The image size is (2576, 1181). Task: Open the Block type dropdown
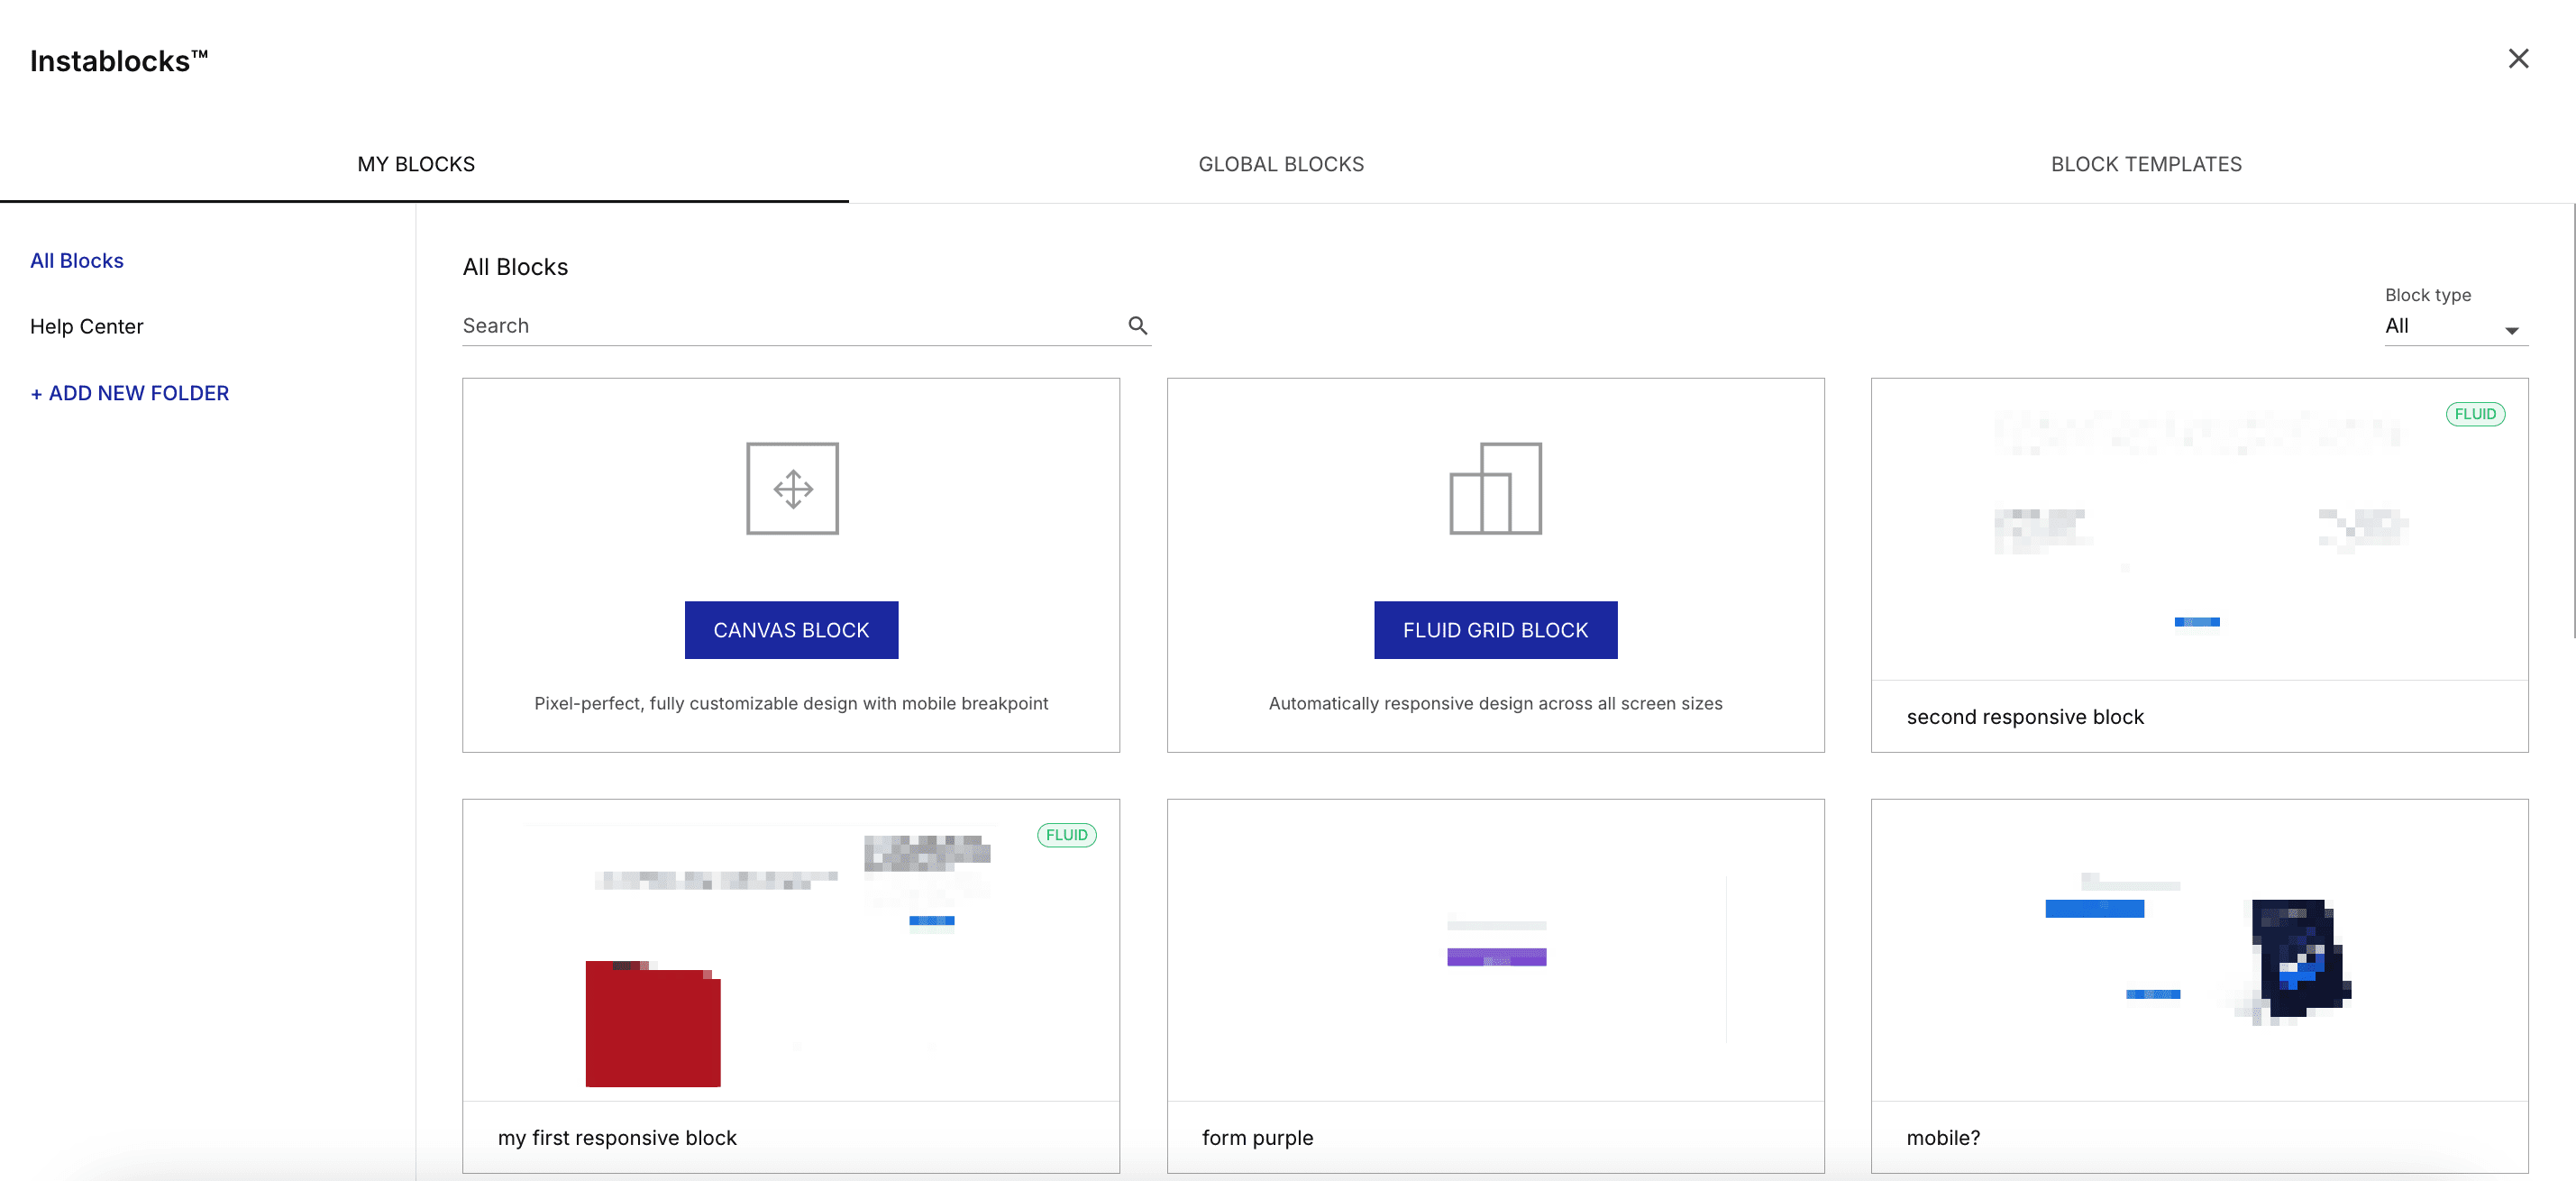click(x=2456, y=326)
